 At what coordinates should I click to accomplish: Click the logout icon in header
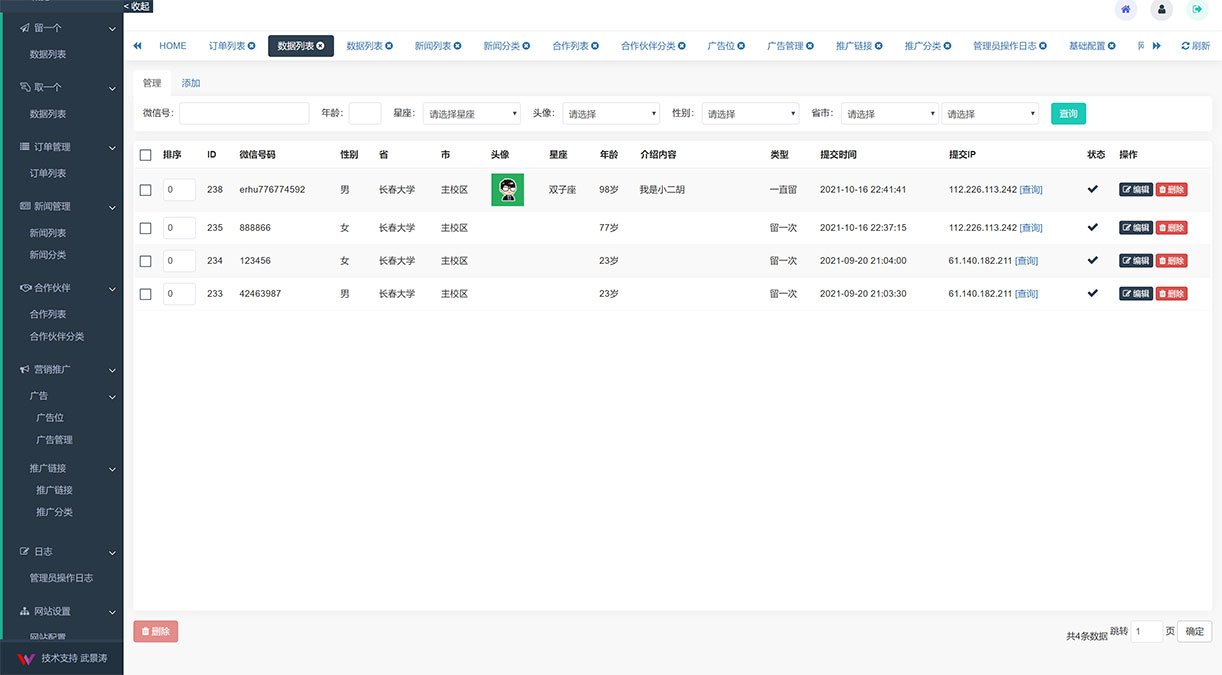pos(1197,9)
